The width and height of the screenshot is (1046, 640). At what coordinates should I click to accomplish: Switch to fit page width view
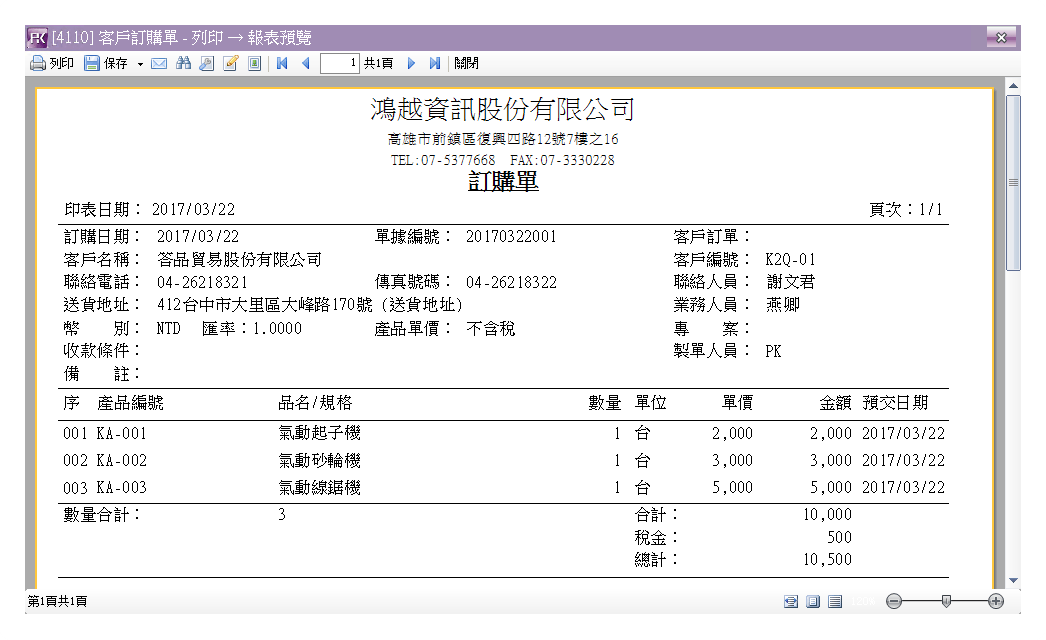[x=791, y=601]
